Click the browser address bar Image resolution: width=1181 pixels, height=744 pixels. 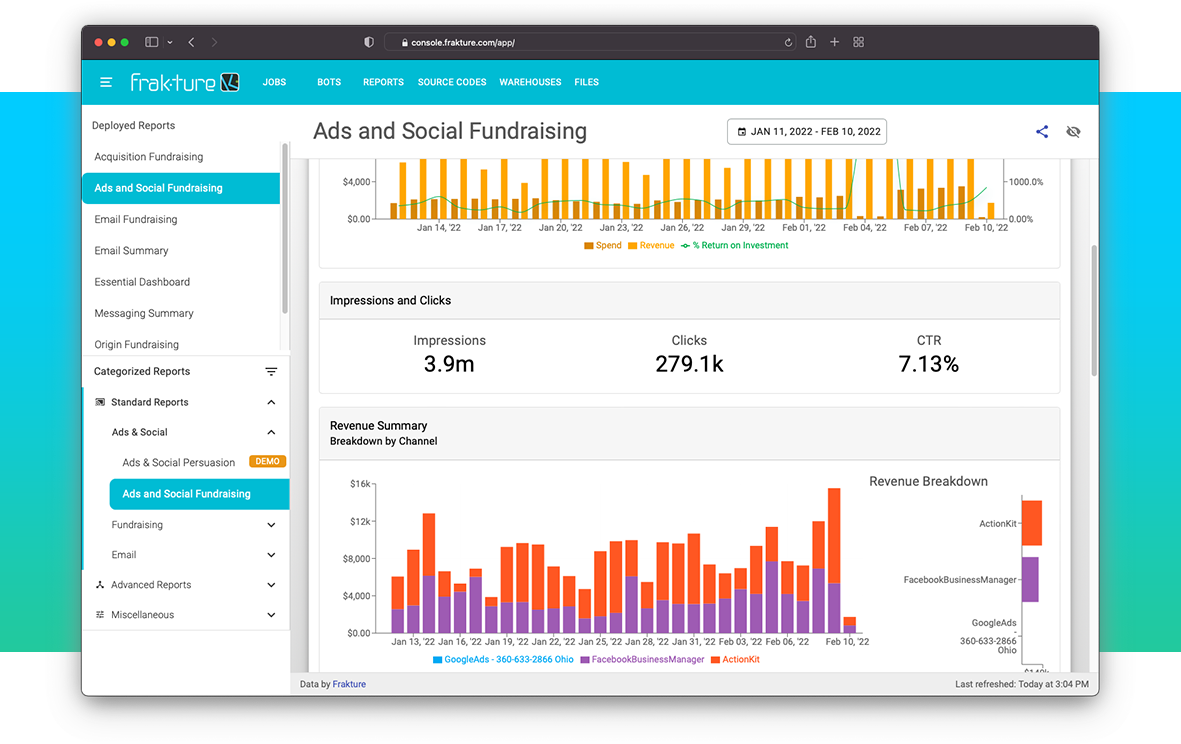click(590, 42)
